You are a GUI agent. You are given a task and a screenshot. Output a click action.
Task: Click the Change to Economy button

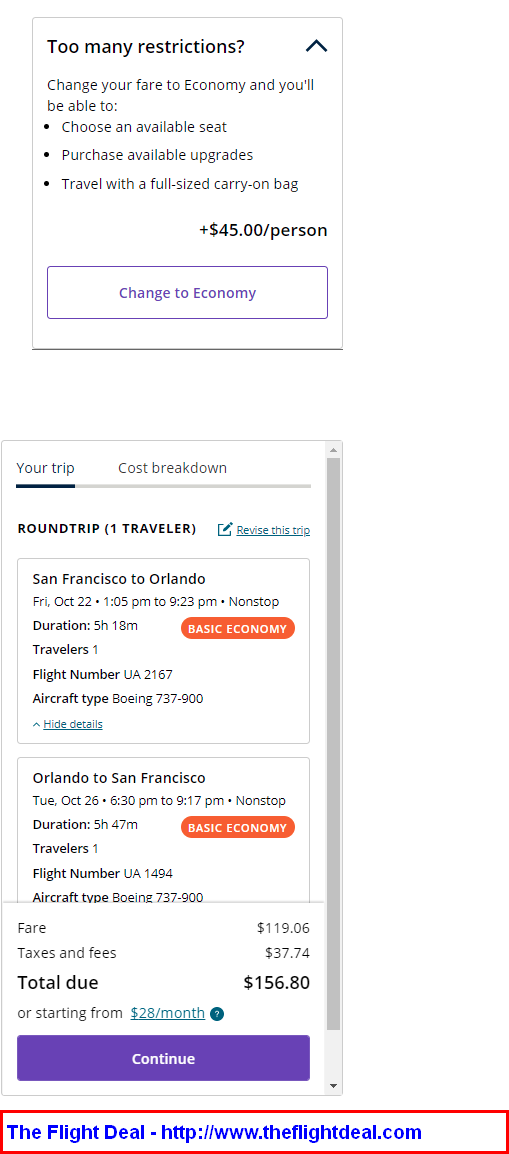pyautogui.click(x=188, y=293)
